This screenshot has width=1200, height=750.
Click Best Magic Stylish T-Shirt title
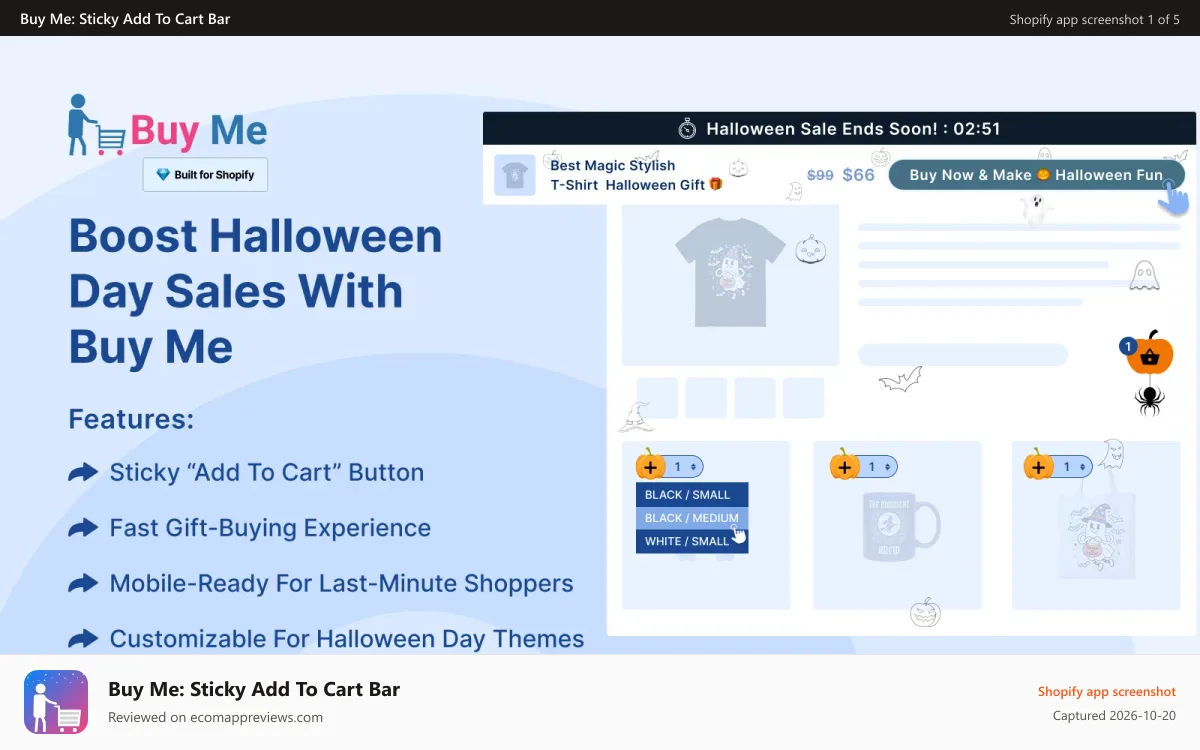pos(636,175)
